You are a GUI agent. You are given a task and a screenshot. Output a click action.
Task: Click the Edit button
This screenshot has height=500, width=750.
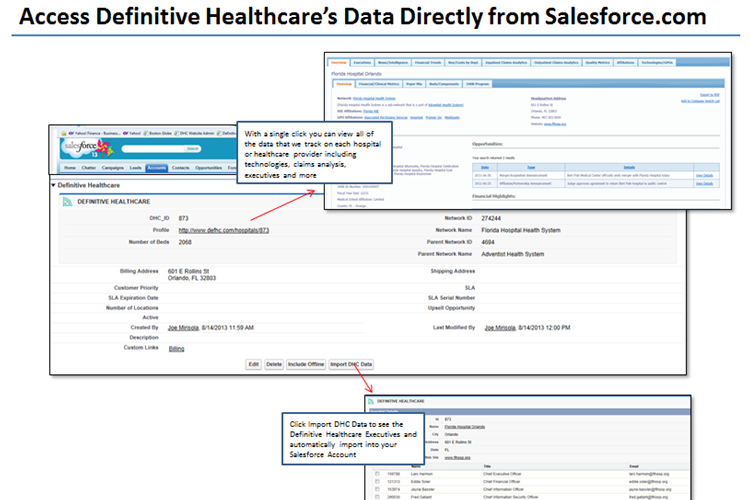(254, 365)
